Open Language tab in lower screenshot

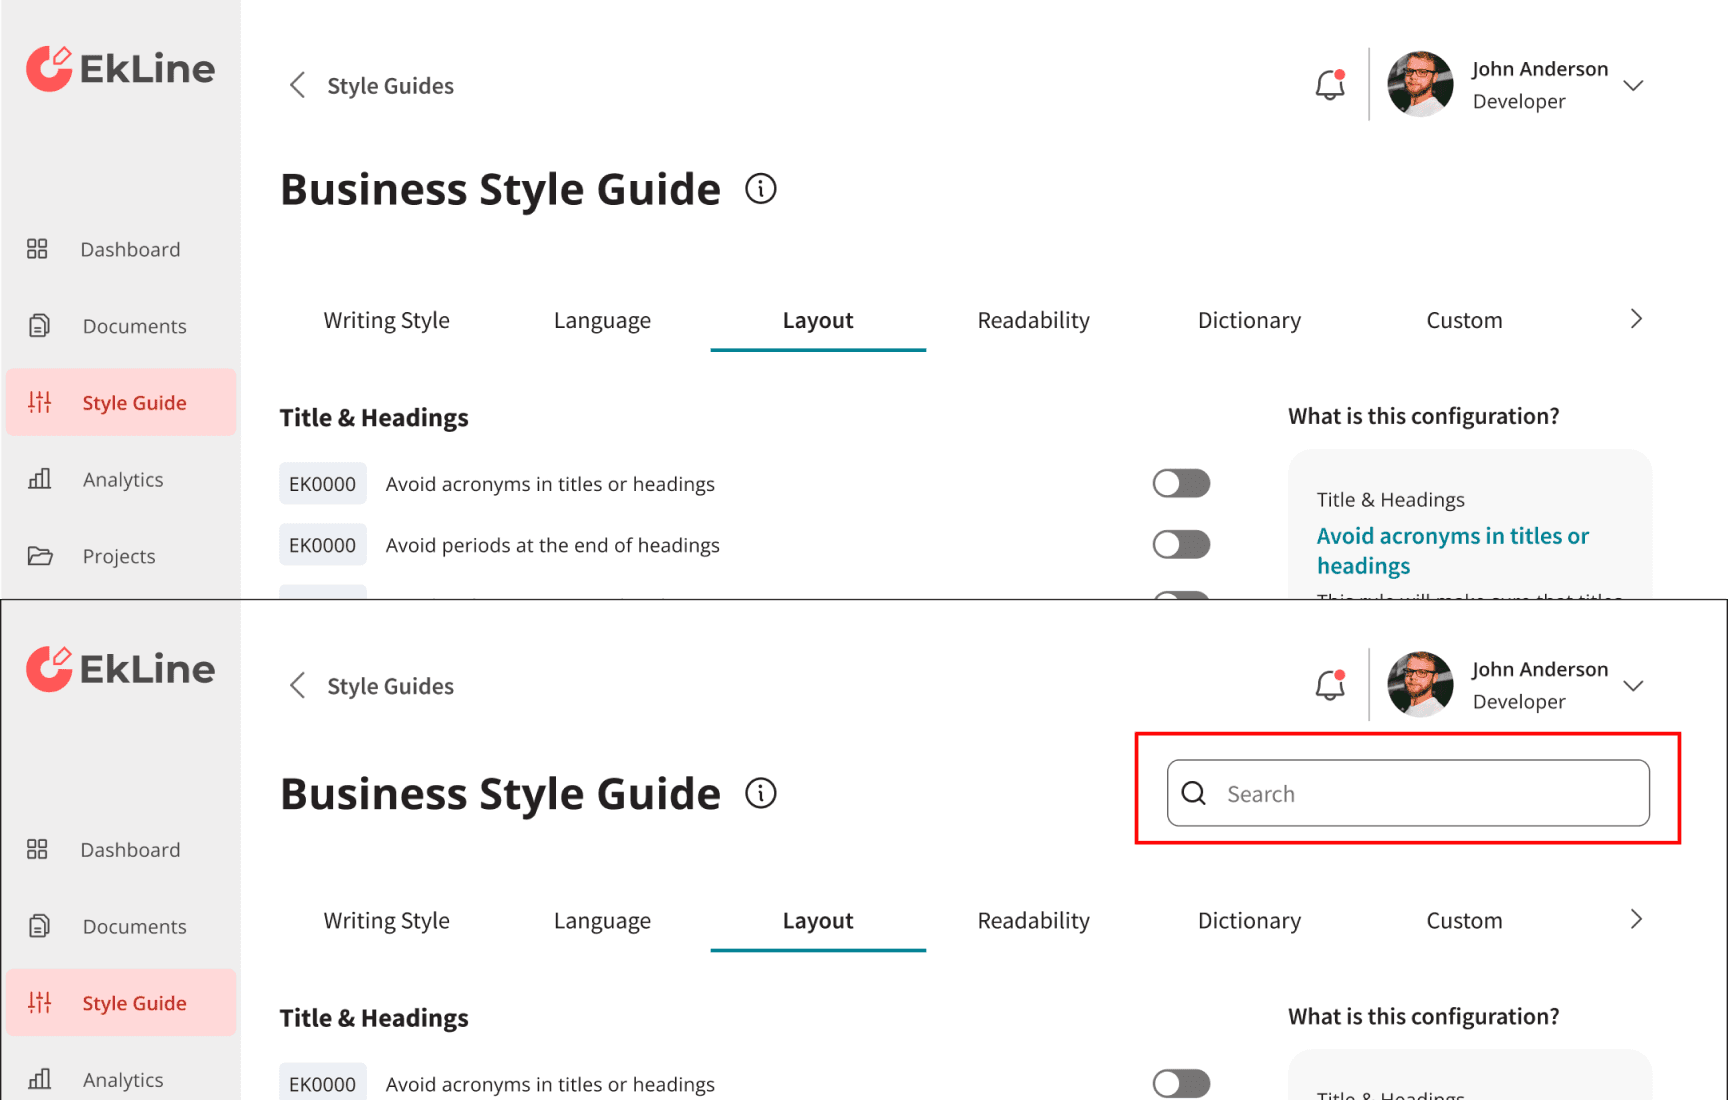(602, 920)
